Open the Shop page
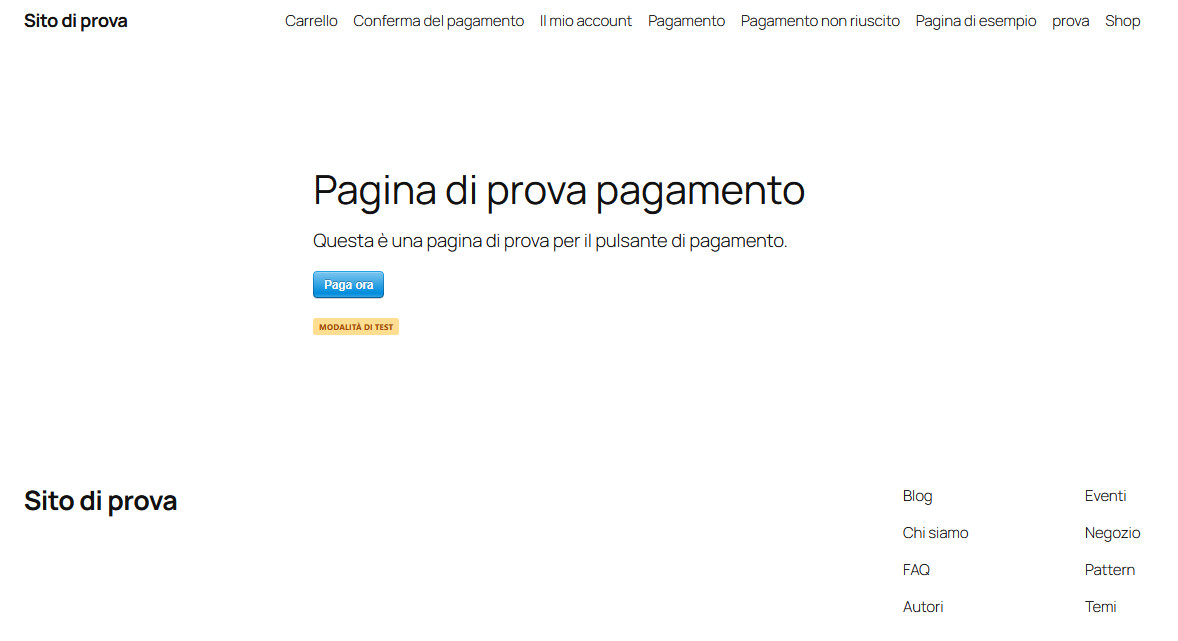The width and height of the screenshot is (1178, 641). [x=1122, y=20]
